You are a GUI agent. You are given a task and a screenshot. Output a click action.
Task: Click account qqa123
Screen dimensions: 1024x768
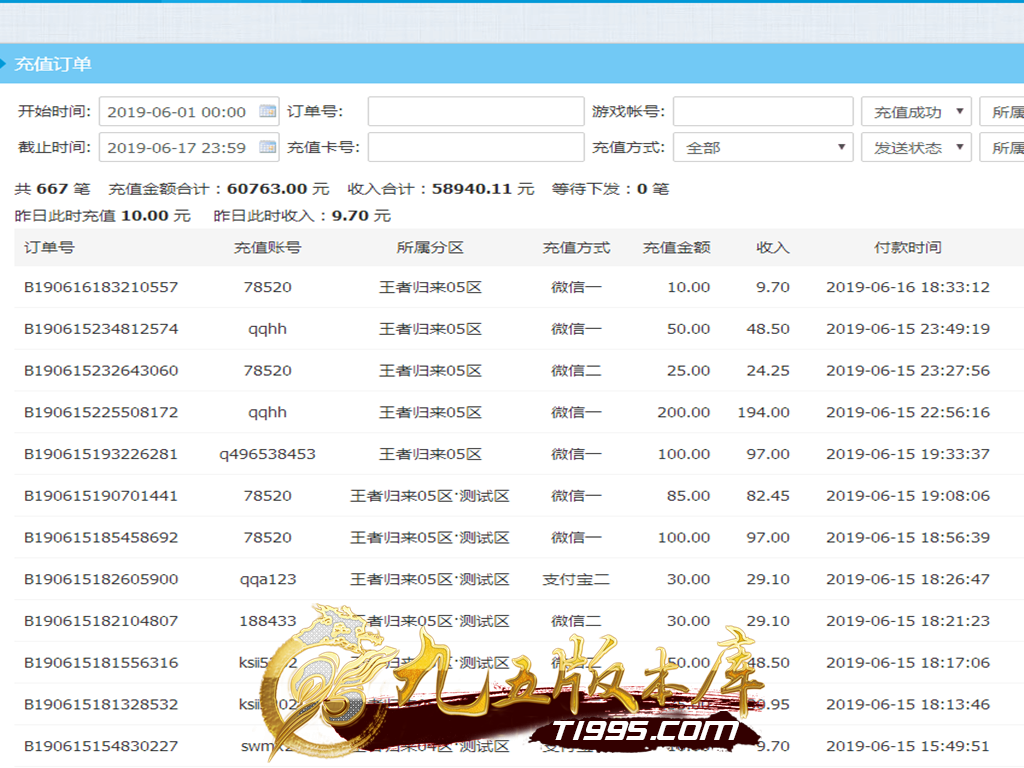[268, 580]
